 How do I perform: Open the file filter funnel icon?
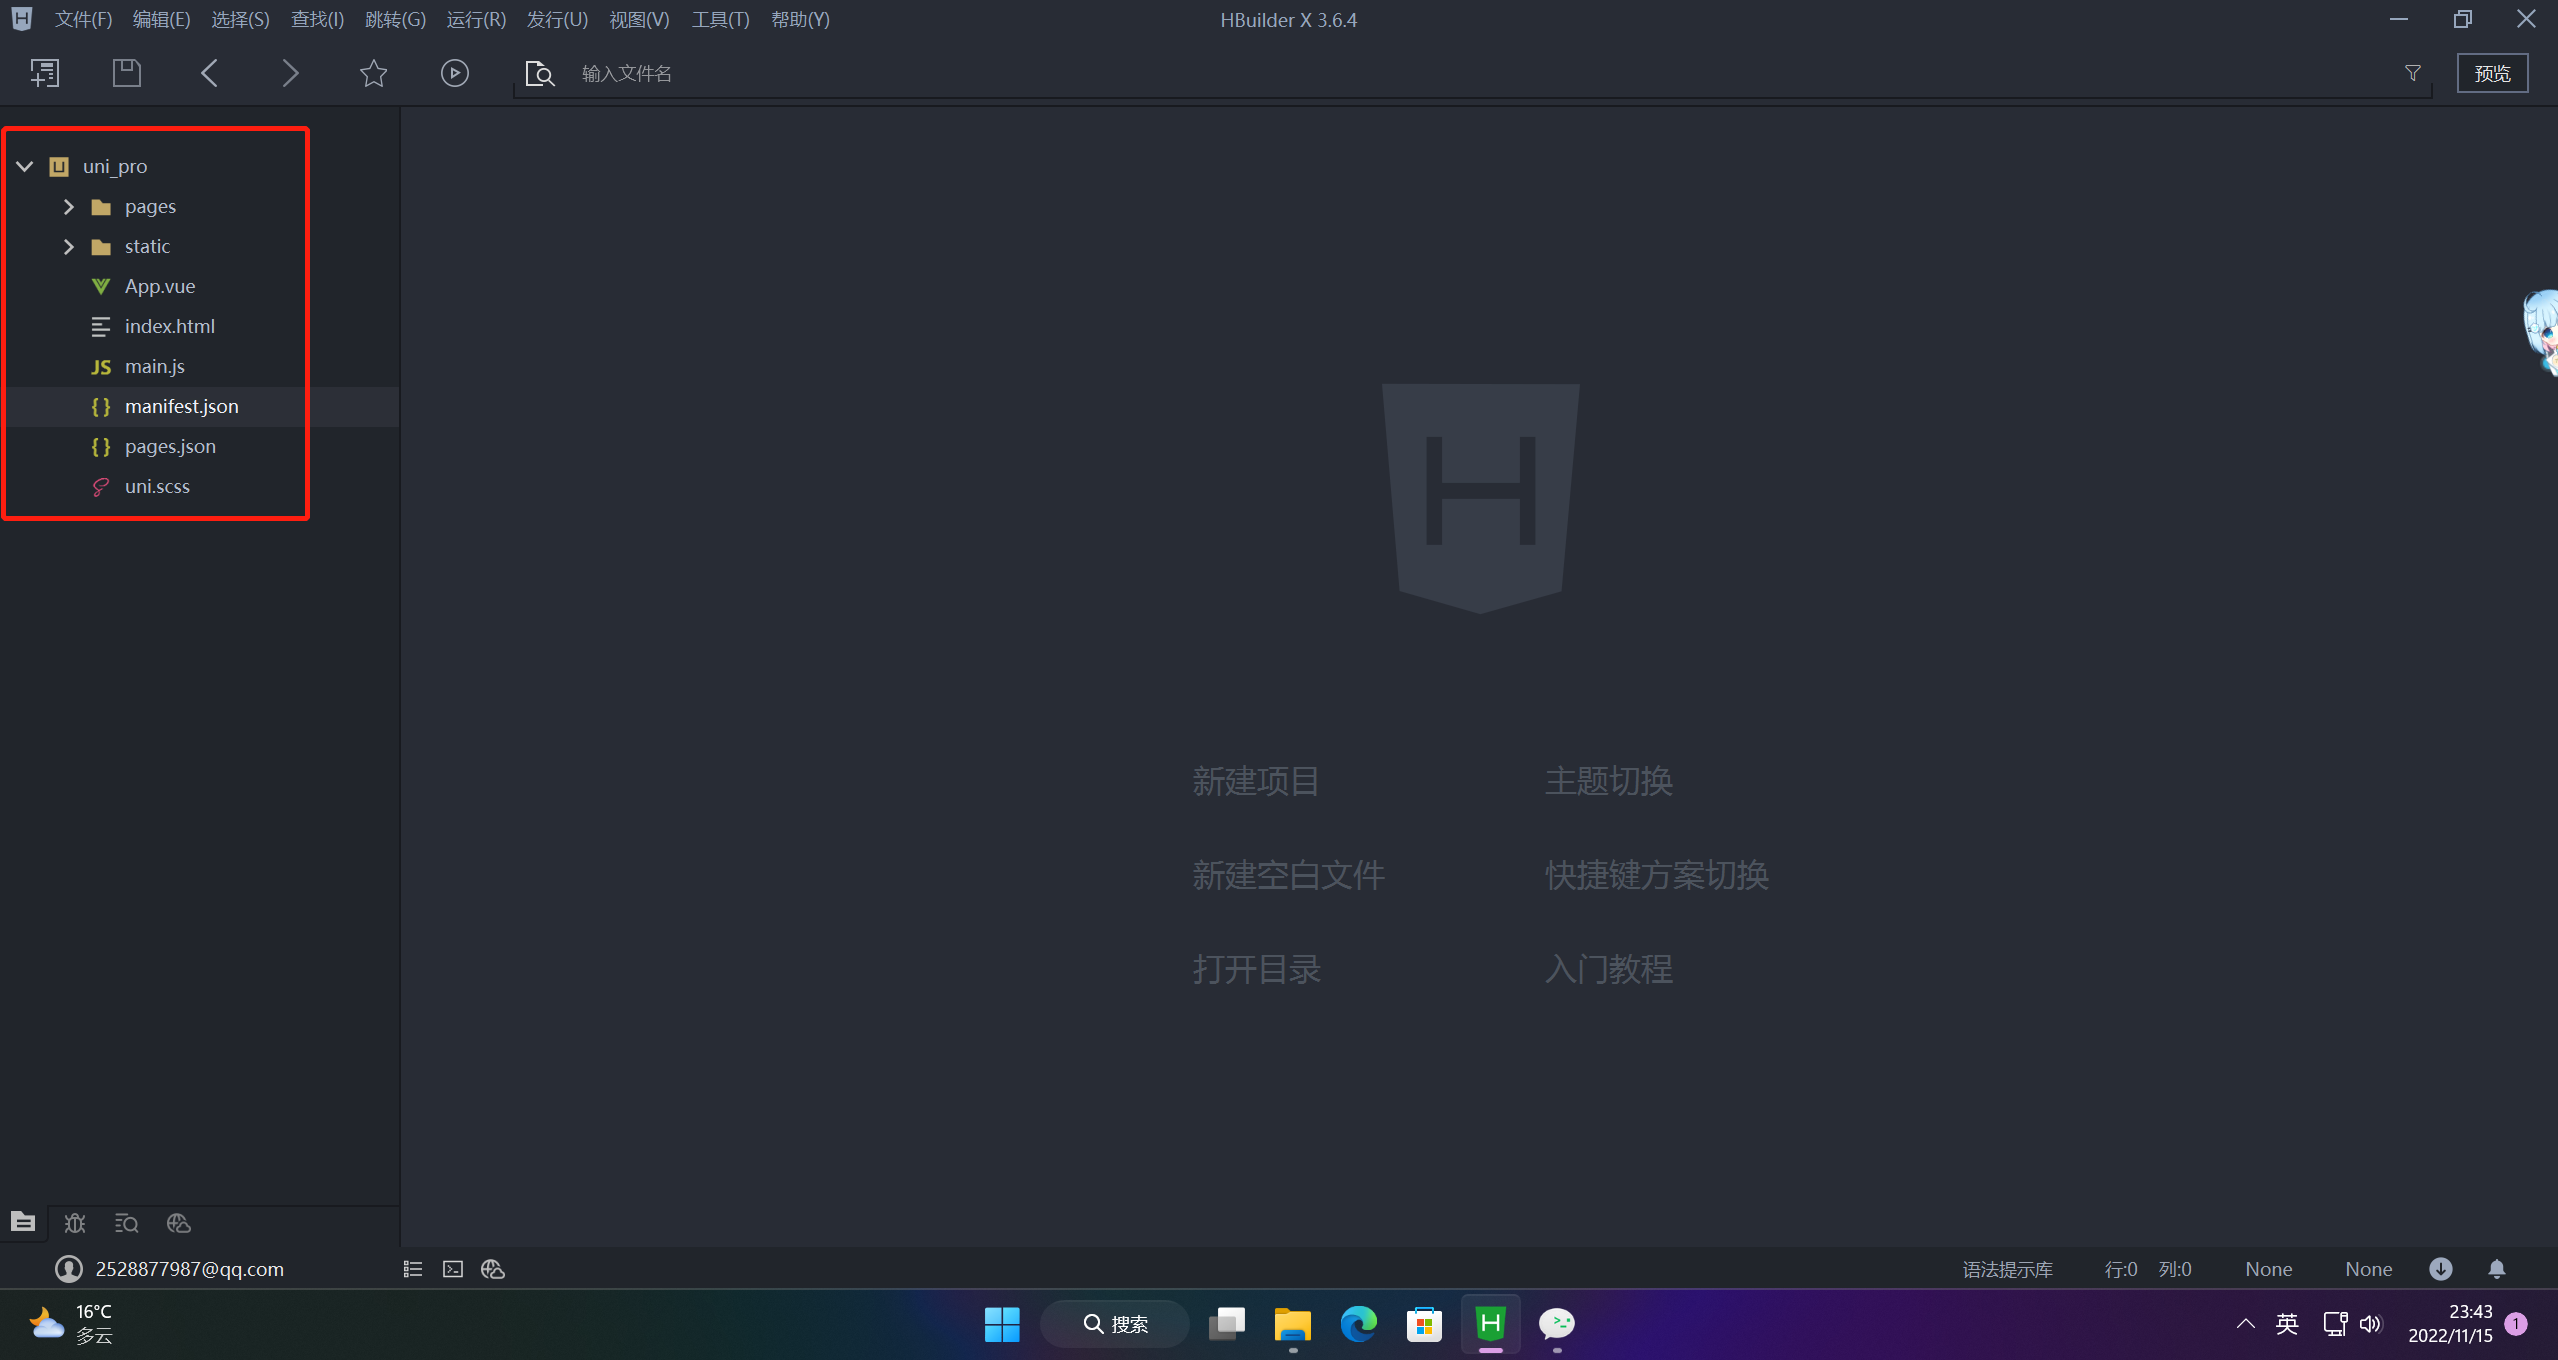pyautogui.click(x=2412, y=73)
